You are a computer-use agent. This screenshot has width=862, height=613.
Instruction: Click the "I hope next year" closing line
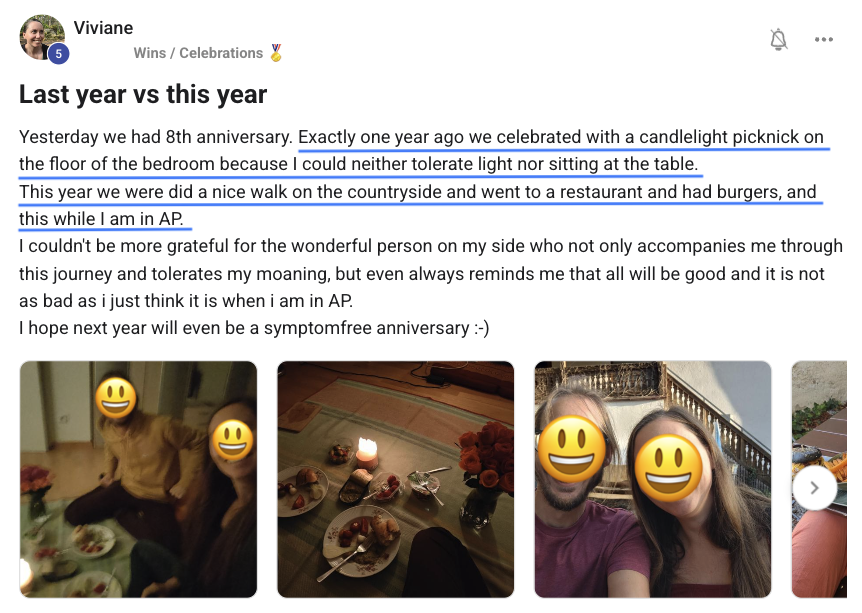(x=254, y=327)
